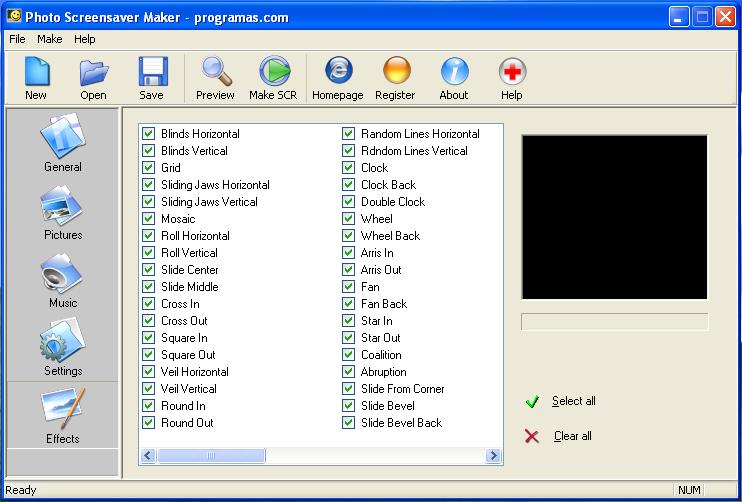Viewport: 742px width, 502px height.
Task: Select the Effects sidebar section
Action: pyautogui.click(x=62, y=415)
